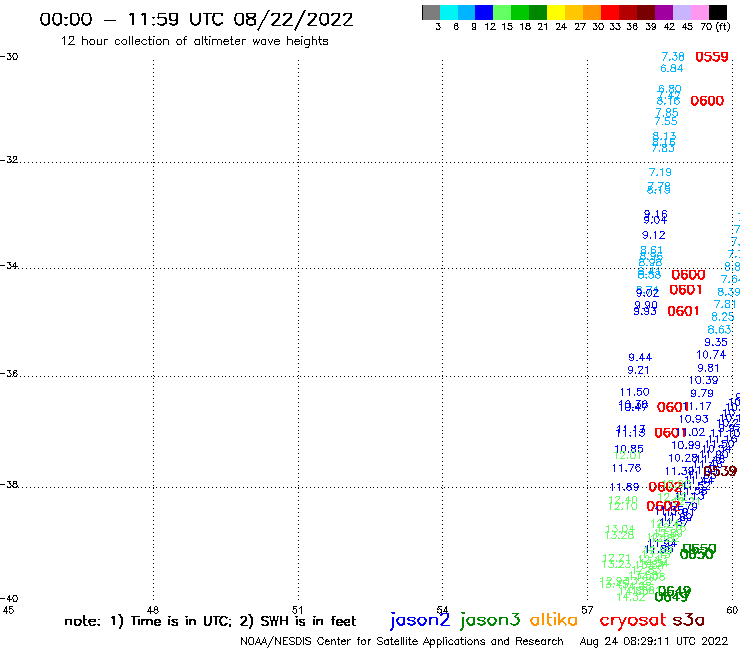Click the dark red swatch between legend 33 and 36
This screenshot has width=740, height=650.
tap(628, 12)
